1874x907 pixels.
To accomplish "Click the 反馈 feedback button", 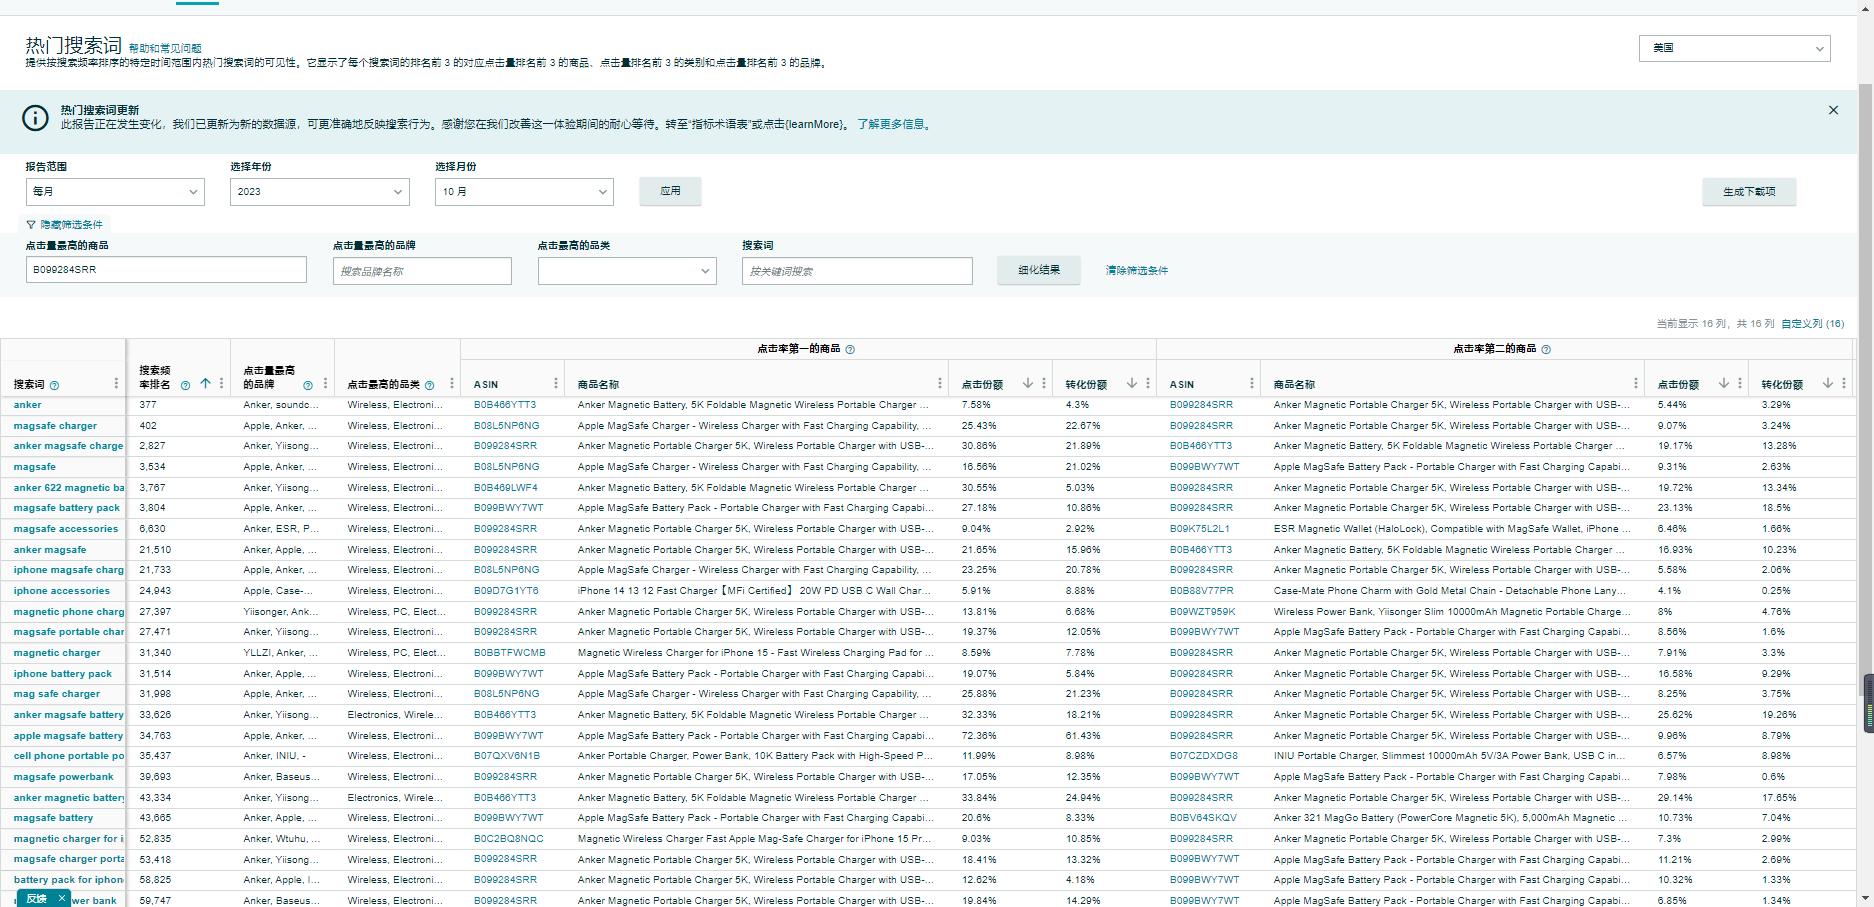I will point(37,898).
